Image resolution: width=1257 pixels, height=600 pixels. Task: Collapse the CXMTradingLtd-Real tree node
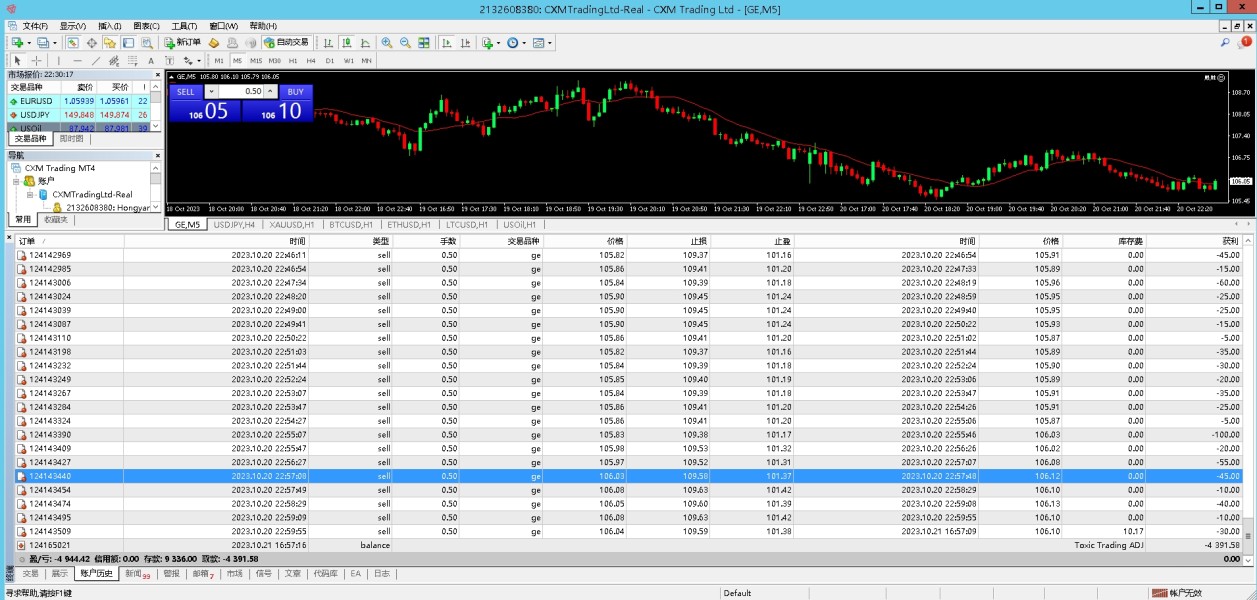click(30, 194)
